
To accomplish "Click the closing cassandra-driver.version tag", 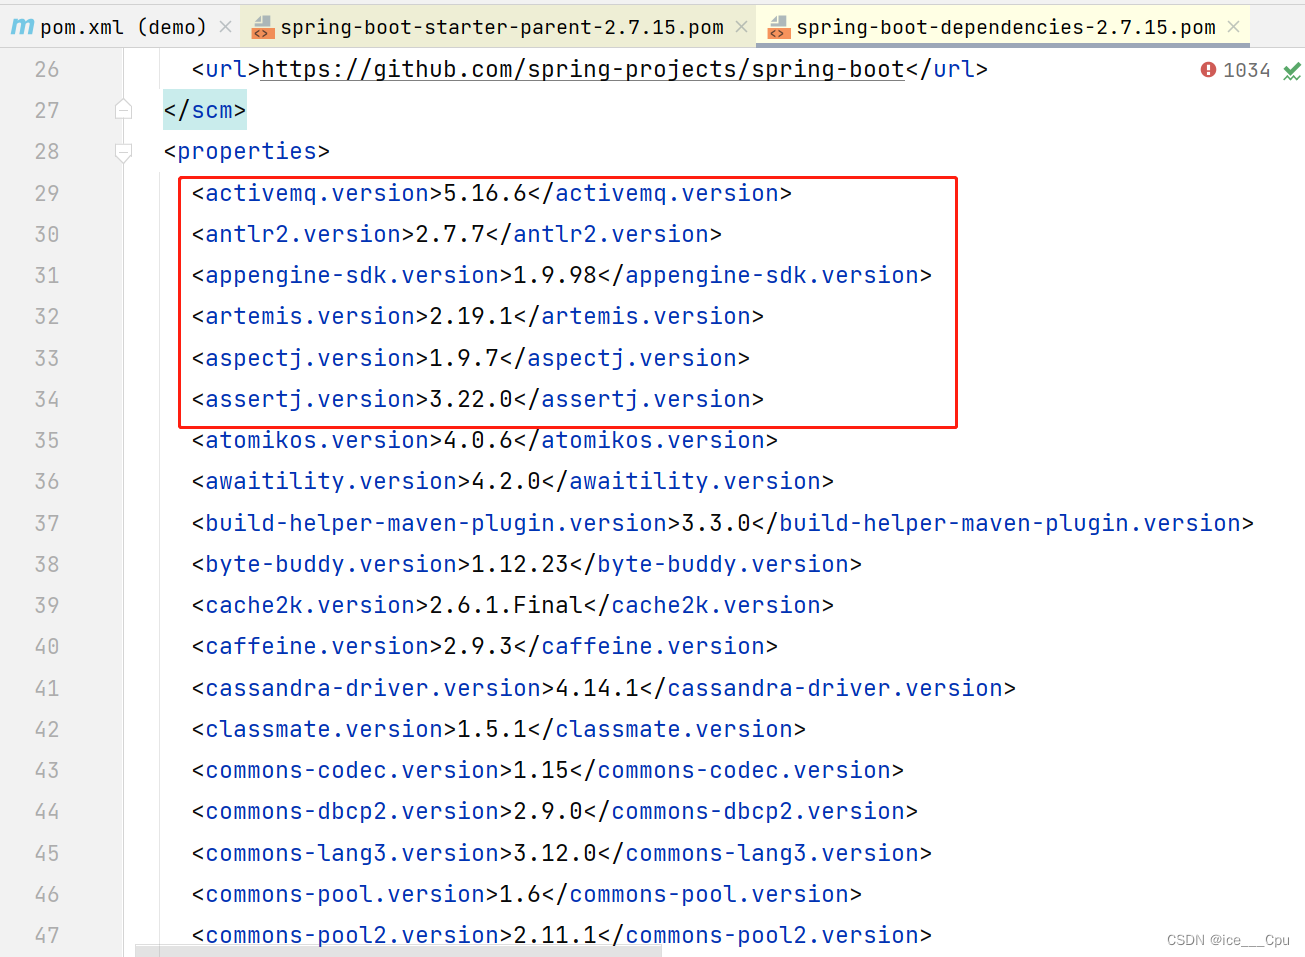I will coord(828,688).
